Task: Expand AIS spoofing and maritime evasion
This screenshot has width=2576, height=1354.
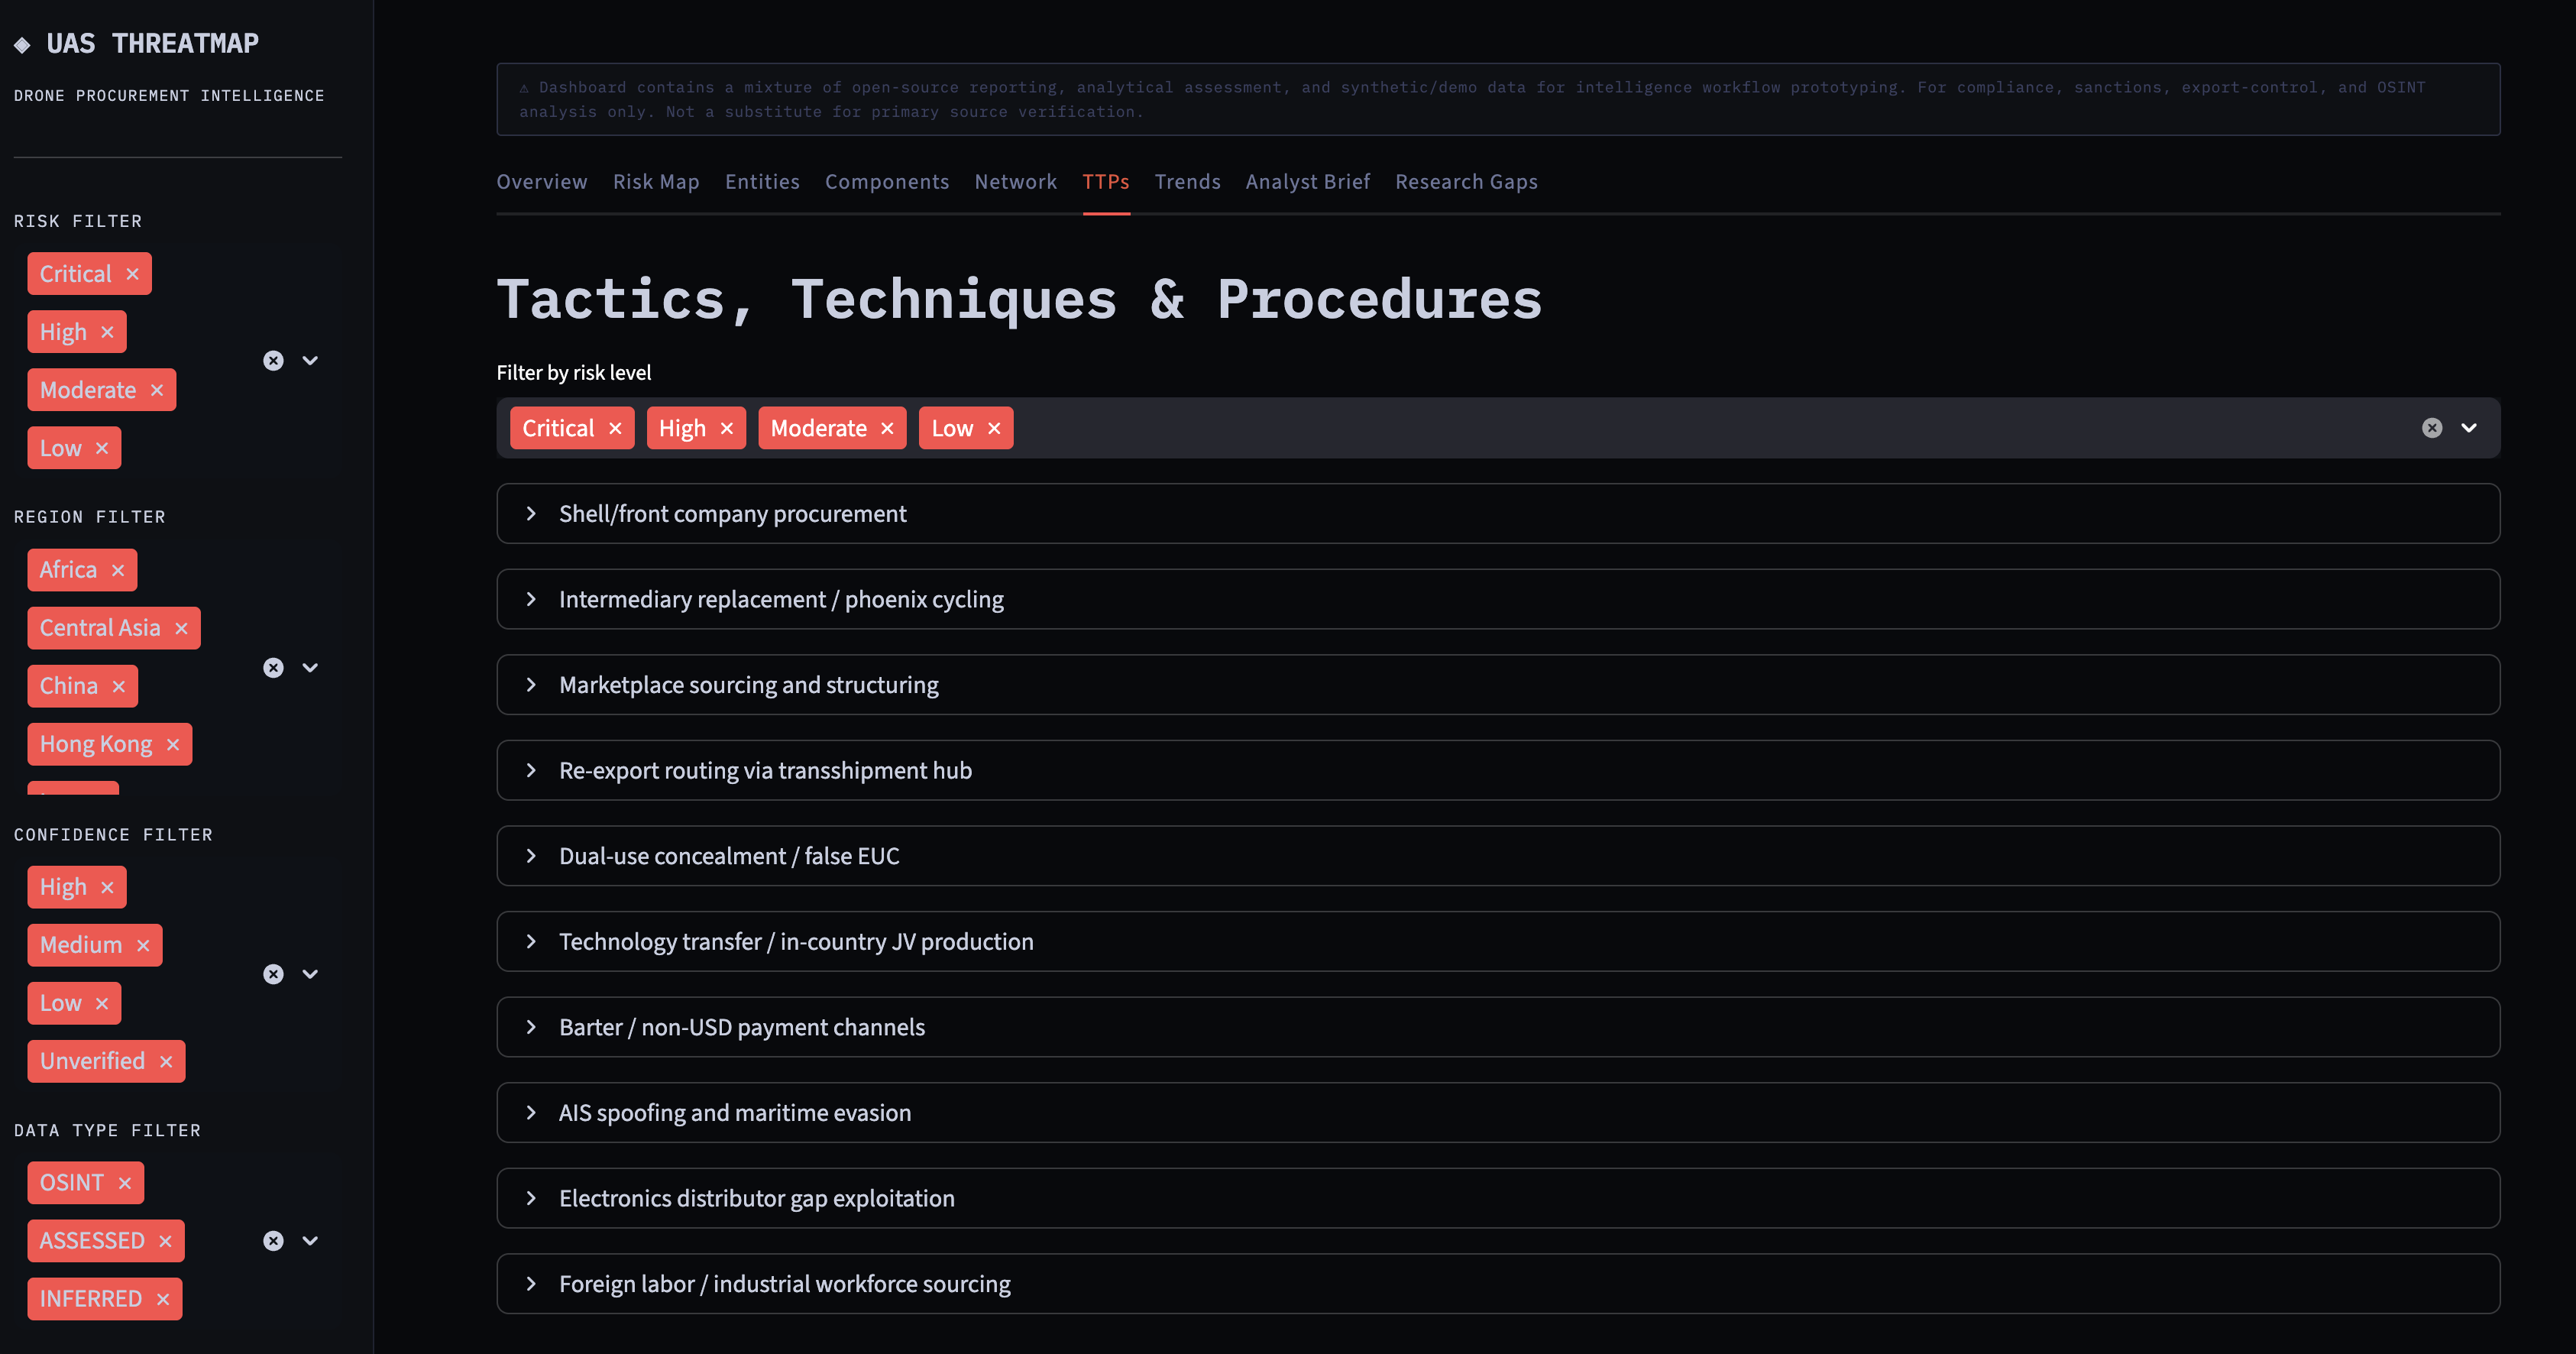Action: pos(1498,1113)
